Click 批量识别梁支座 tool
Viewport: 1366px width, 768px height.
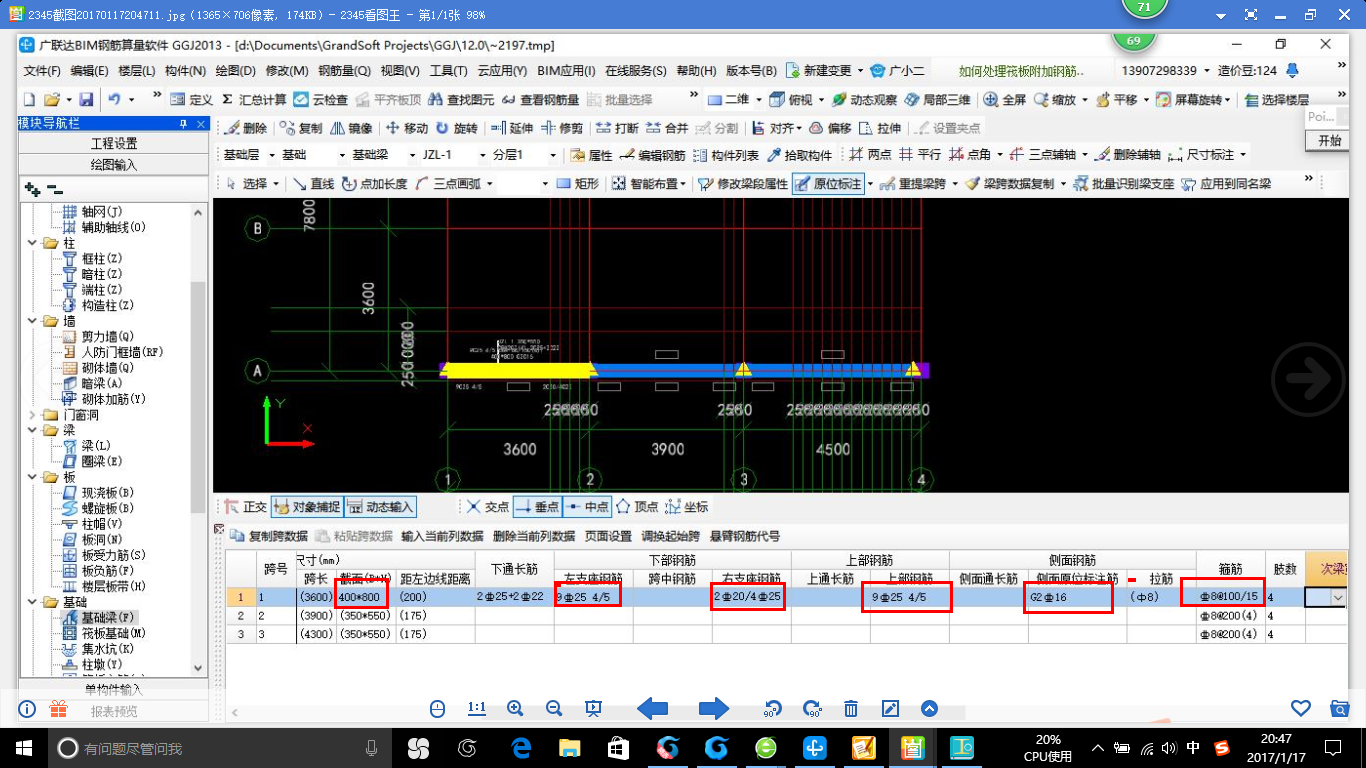click(1125, 183)
